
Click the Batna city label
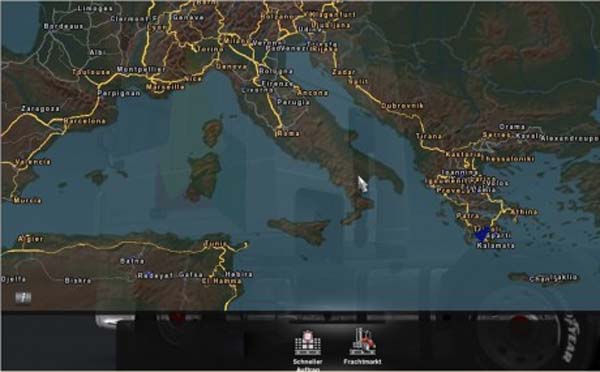pyautogui.click(x=132, y=261)
